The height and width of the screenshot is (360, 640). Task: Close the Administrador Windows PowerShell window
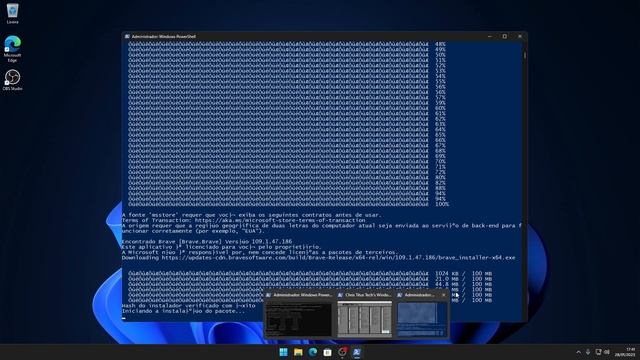(520, 36)
